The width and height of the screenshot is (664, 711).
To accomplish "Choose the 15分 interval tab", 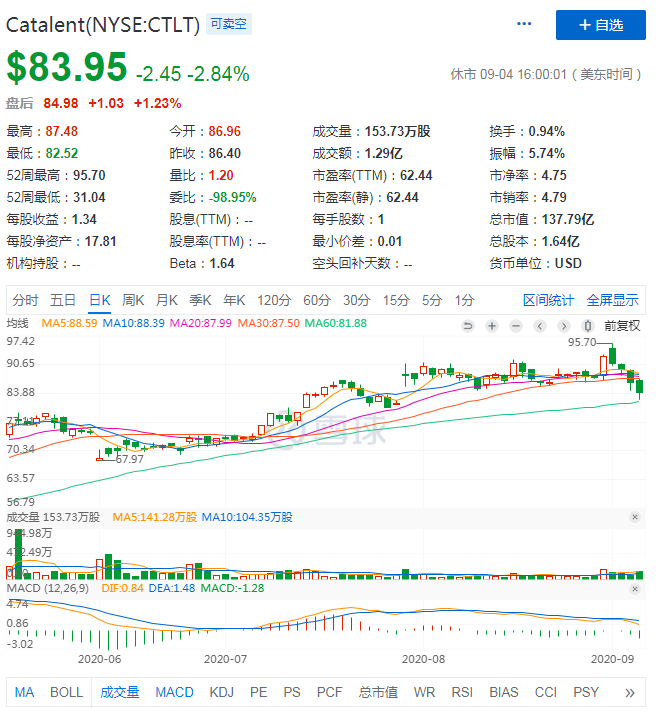I will pyautogui.click(x=396, y=300).
